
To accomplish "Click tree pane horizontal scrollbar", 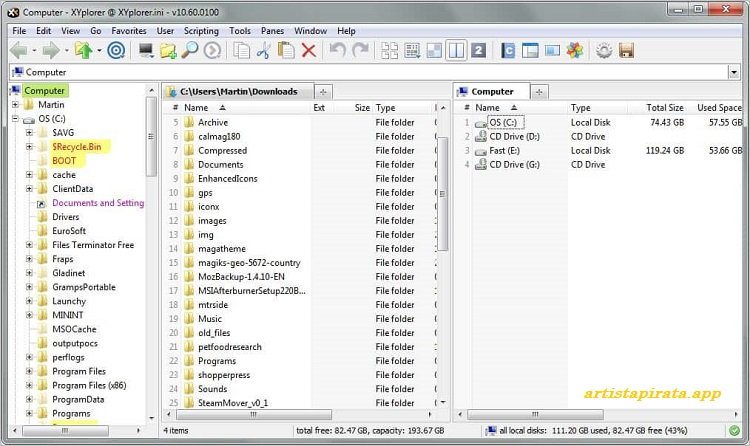I will point(66,431).
